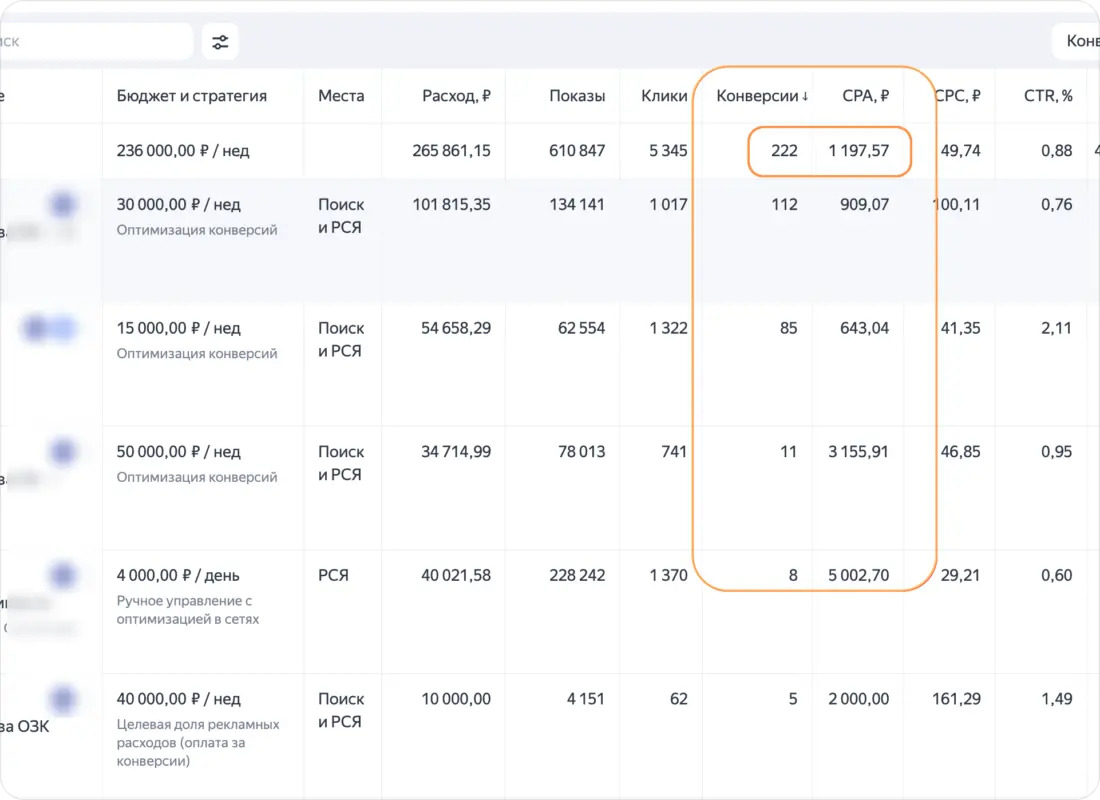Click the total conversions value 222
The height and width of the screenshot is (800, 1100).
[784, 151]
